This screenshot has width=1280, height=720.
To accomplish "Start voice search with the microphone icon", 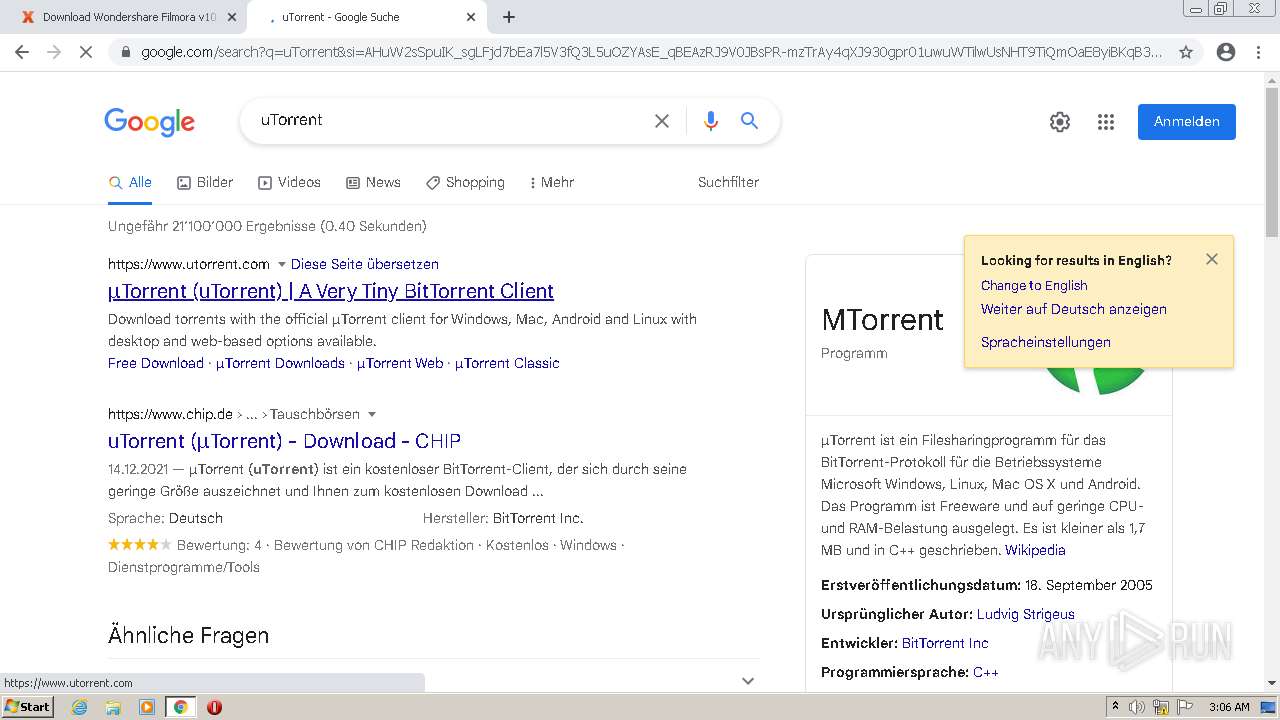I will point(711,121).
